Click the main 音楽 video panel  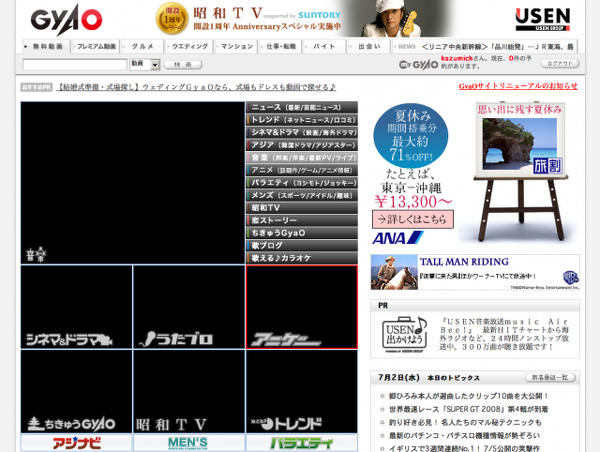(132, 183)
